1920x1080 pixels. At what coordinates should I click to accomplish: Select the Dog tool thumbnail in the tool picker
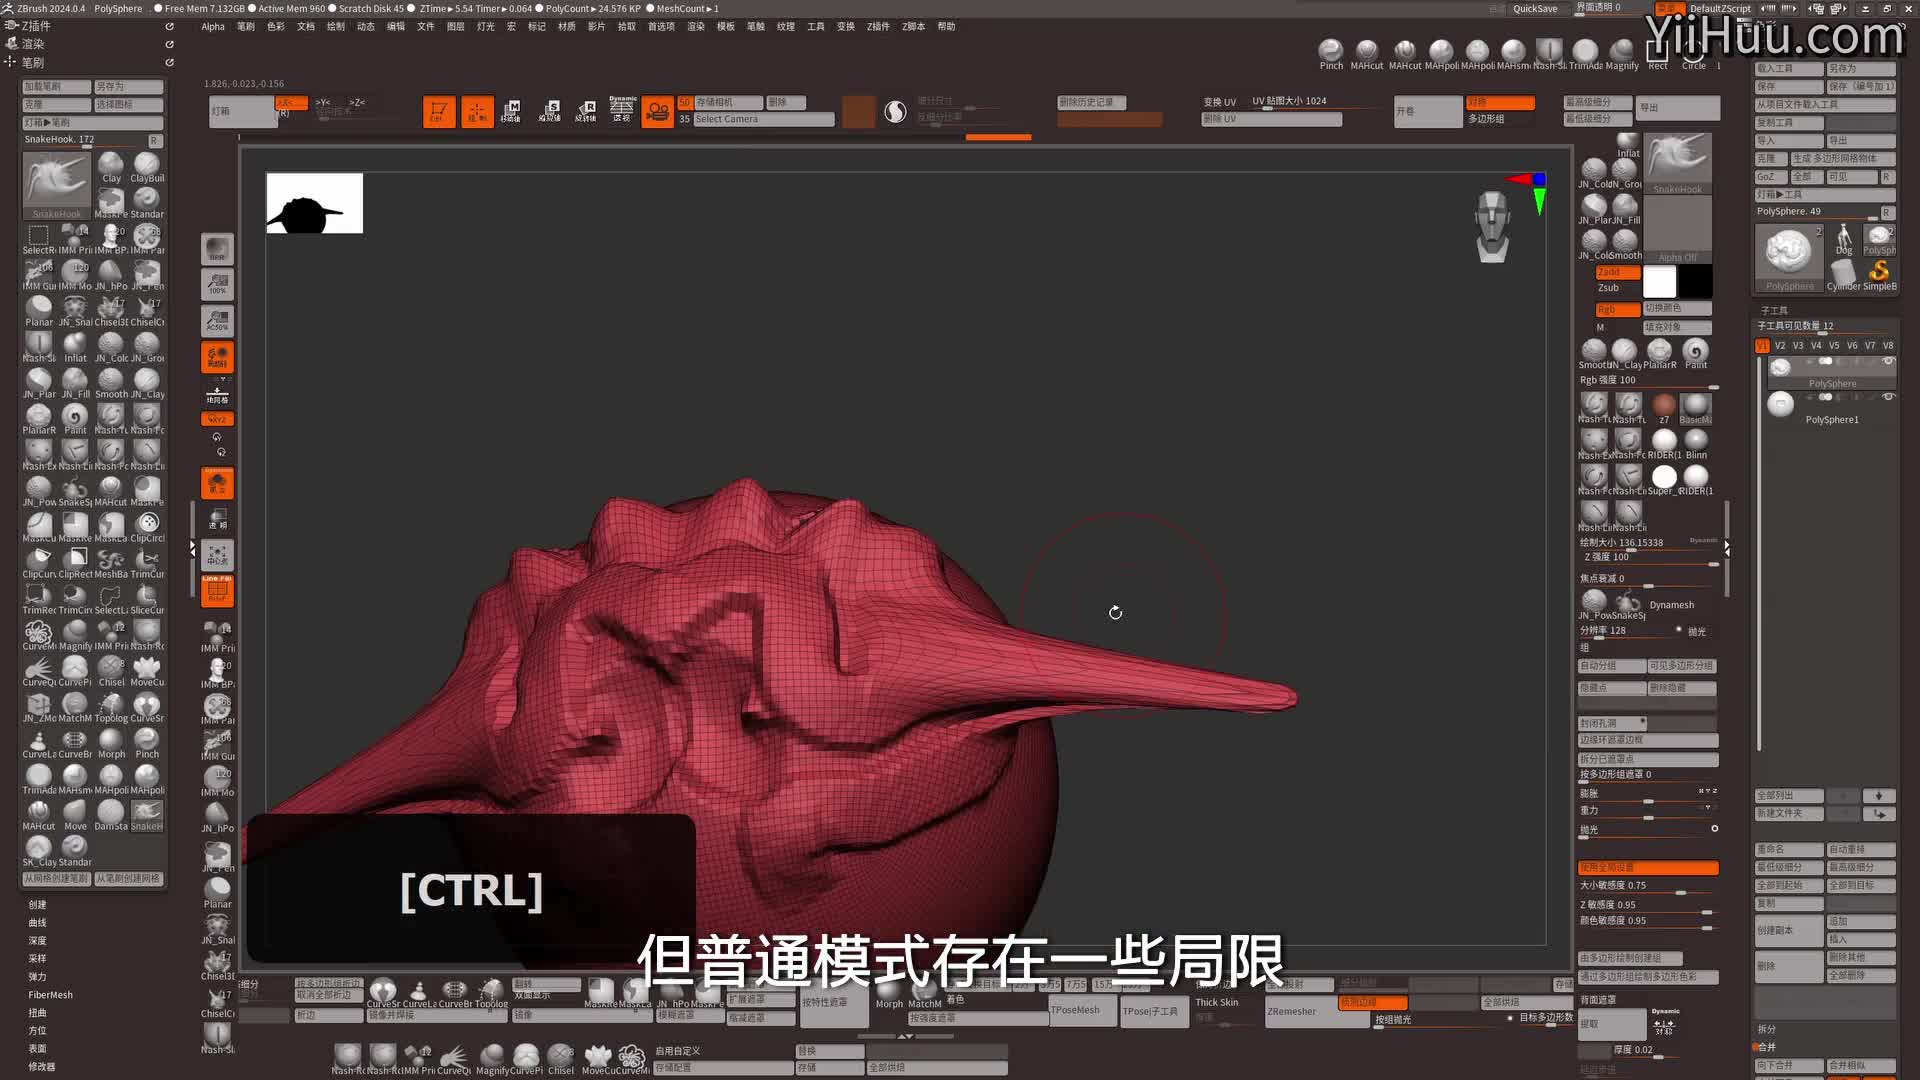point(1843,238)
